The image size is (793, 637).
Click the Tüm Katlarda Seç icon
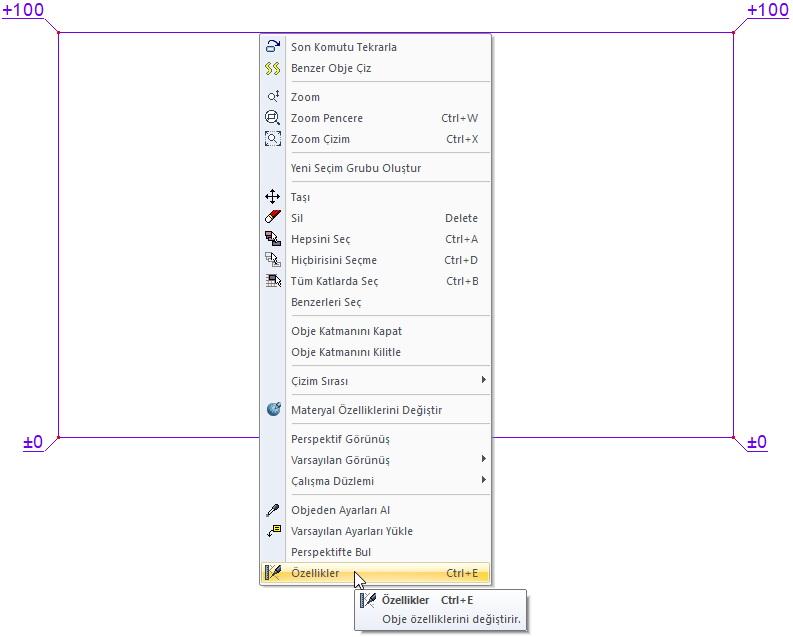pos(273,281)
